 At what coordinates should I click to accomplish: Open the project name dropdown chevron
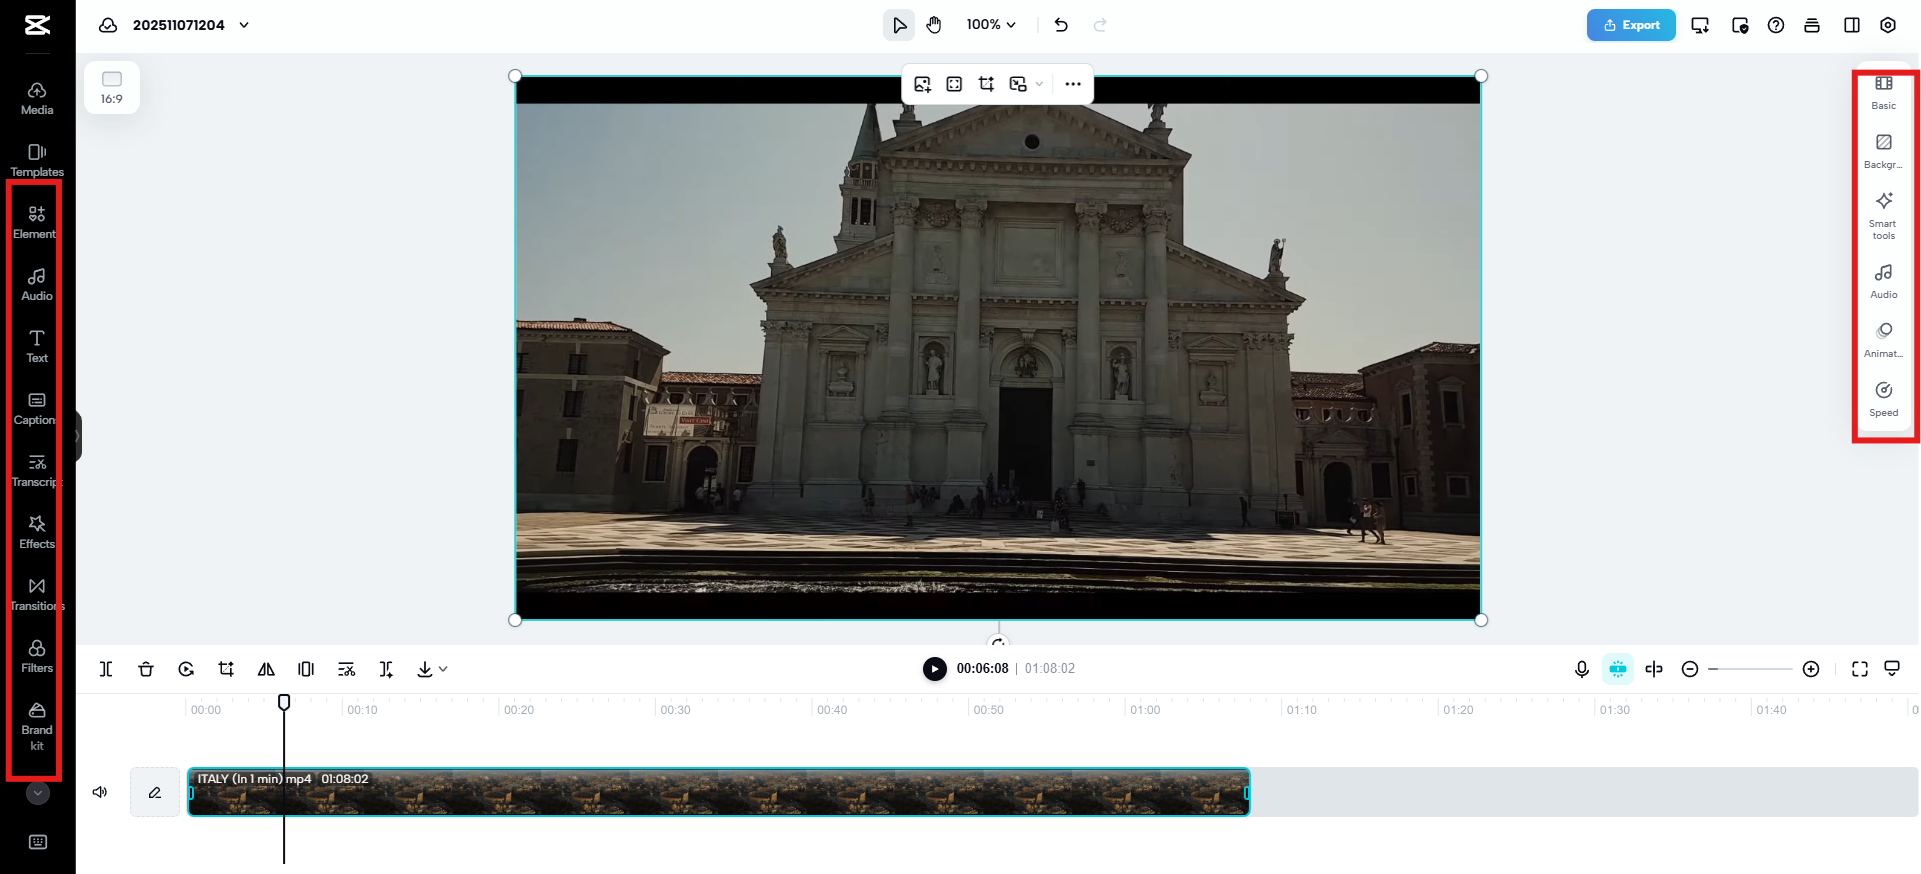tap(244, 25)
